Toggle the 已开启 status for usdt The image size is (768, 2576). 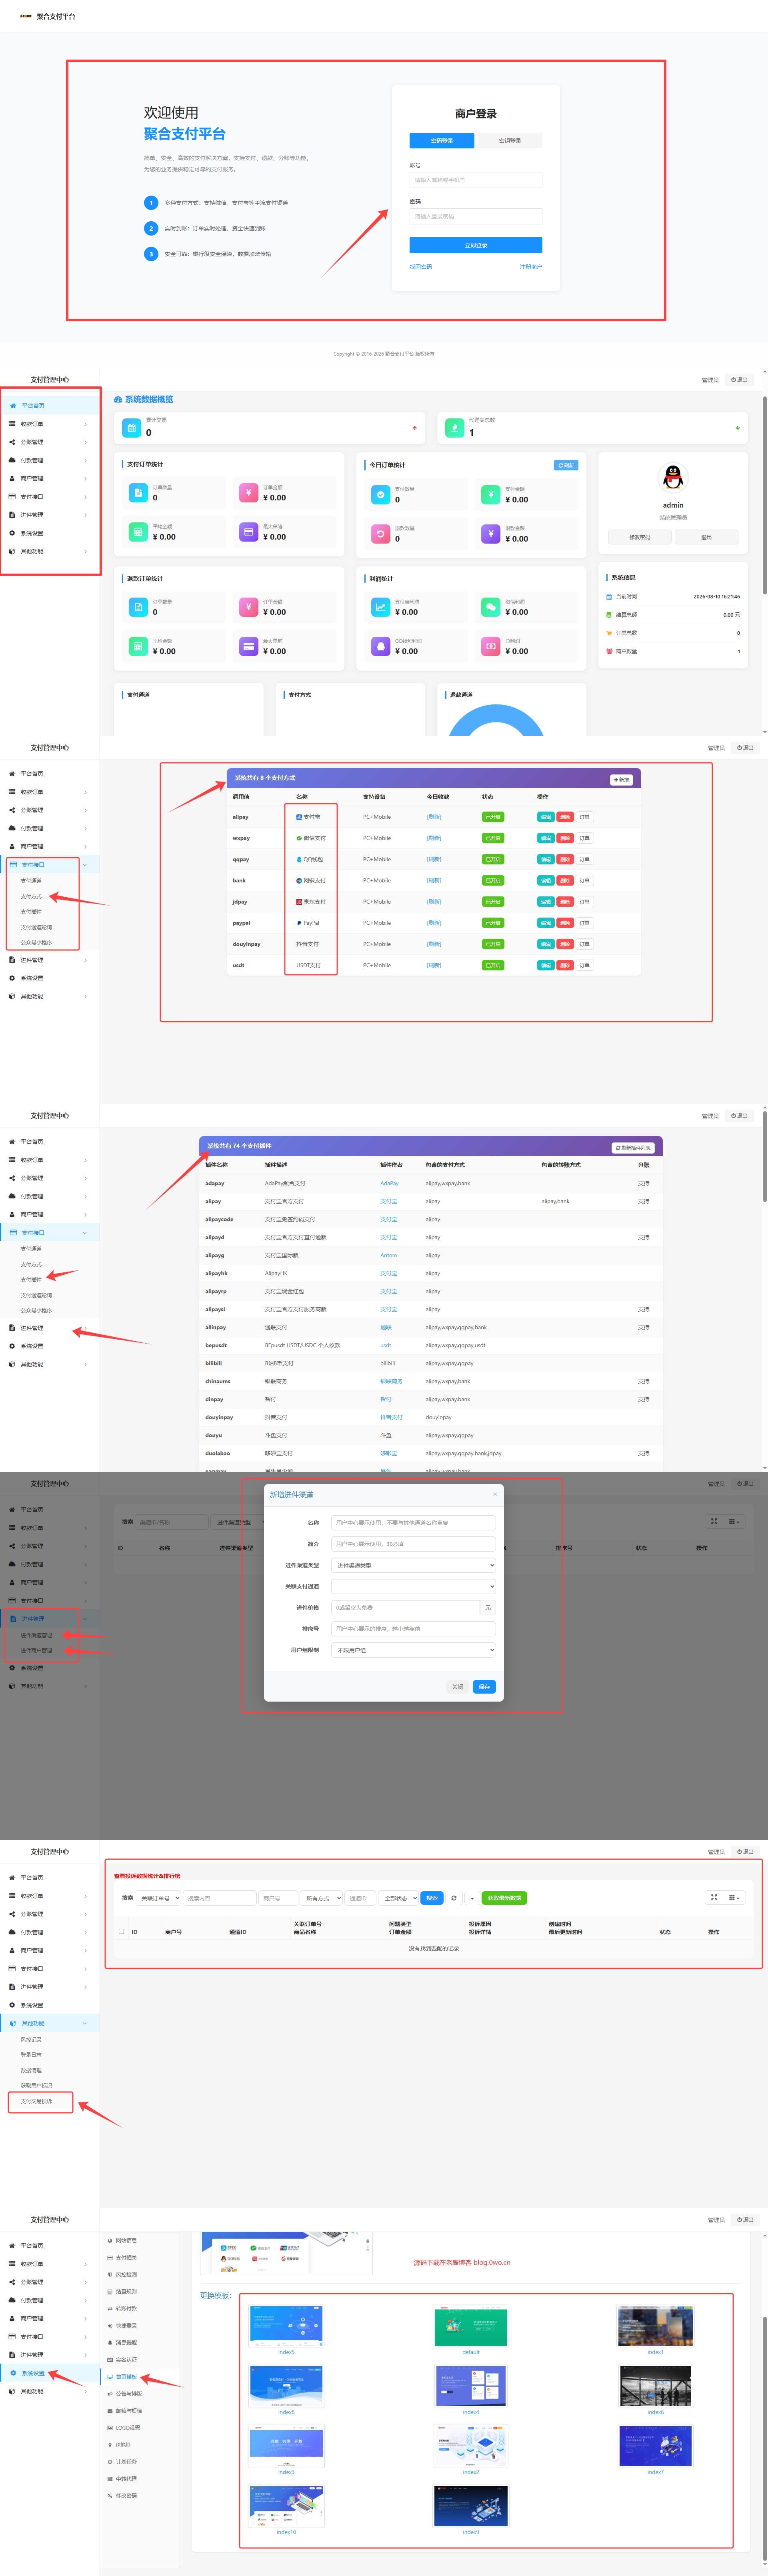[493, 965]
